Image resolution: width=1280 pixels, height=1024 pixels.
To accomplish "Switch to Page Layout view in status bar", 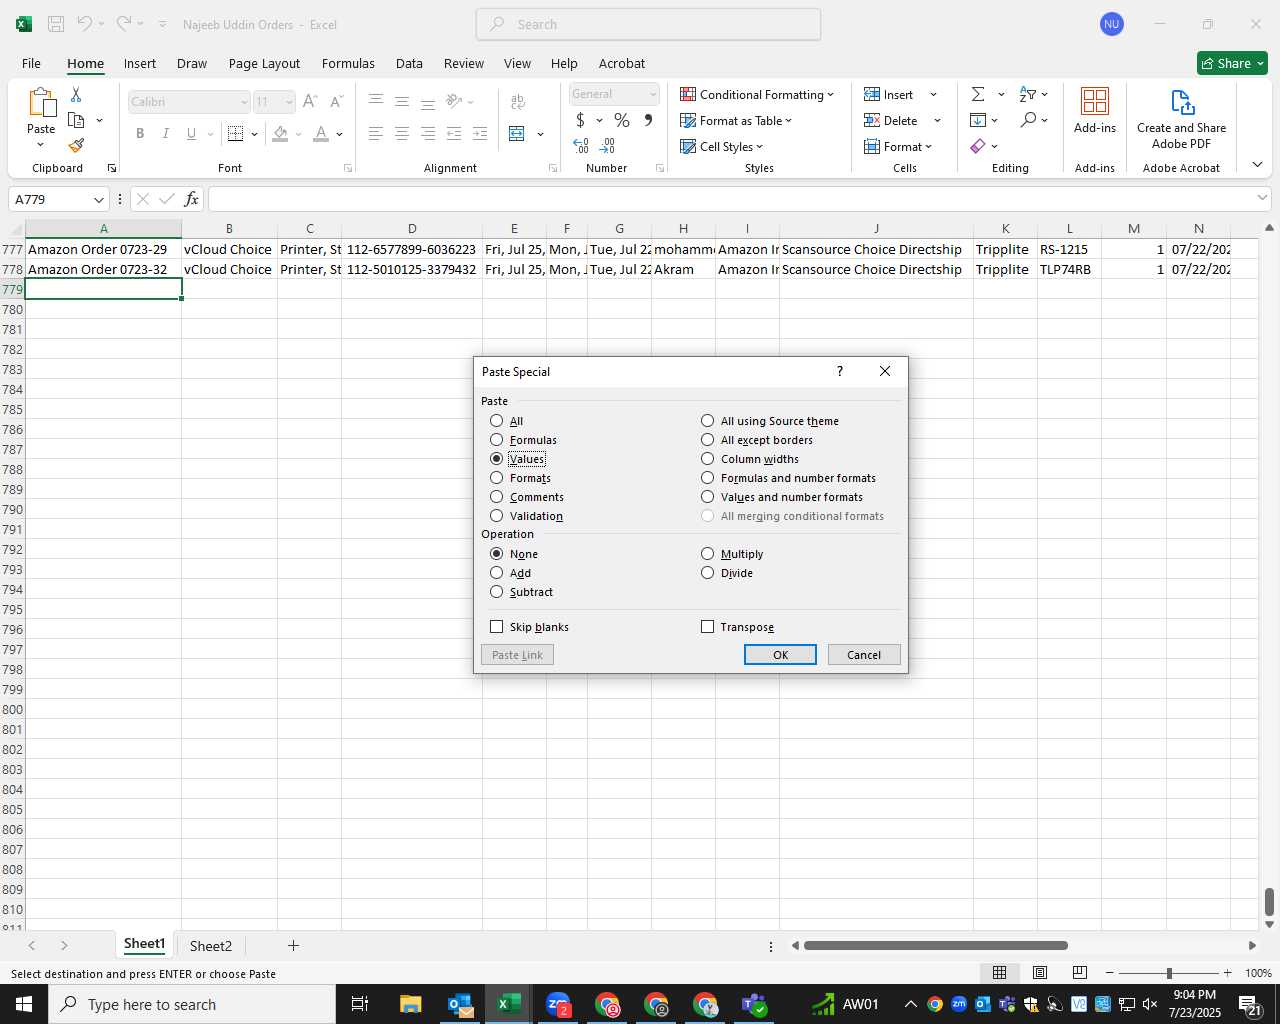I will (1040, 973).
